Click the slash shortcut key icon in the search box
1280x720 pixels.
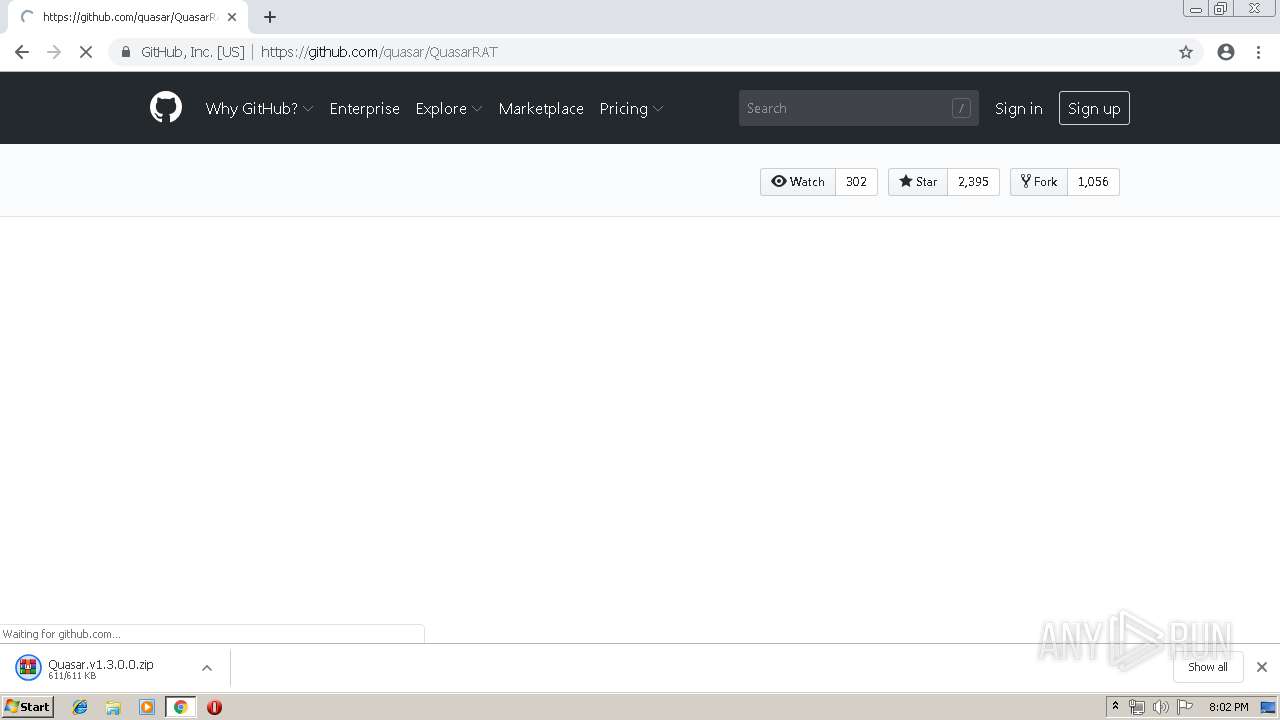pos(961,108)
